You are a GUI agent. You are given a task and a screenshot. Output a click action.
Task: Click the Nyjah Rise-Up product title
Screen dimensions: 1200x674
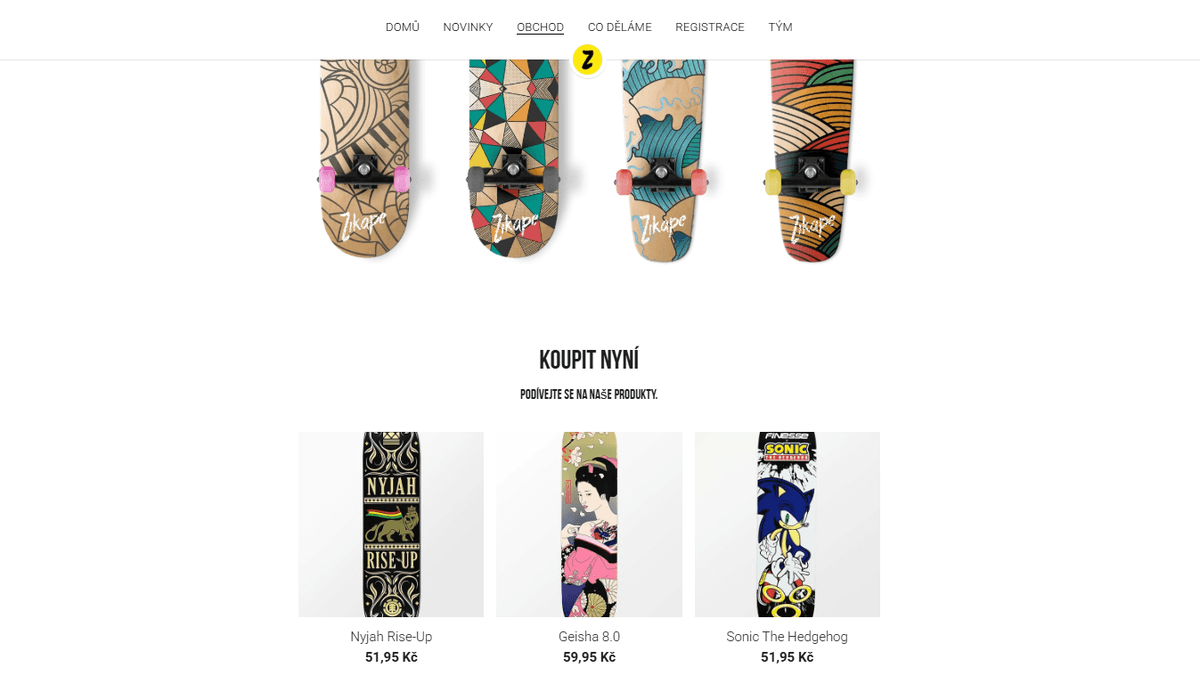391,636
